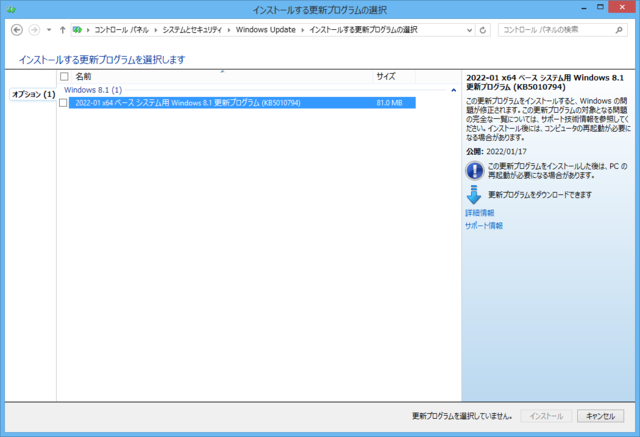Viewport: 640px width, 437px height.
Task: Click the Windows Update icon in address bar
Action: (77, 30)
